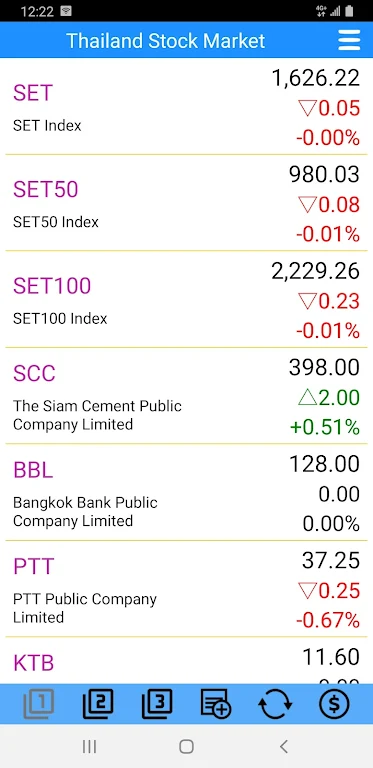Open the SET Index row

[186, 107]
